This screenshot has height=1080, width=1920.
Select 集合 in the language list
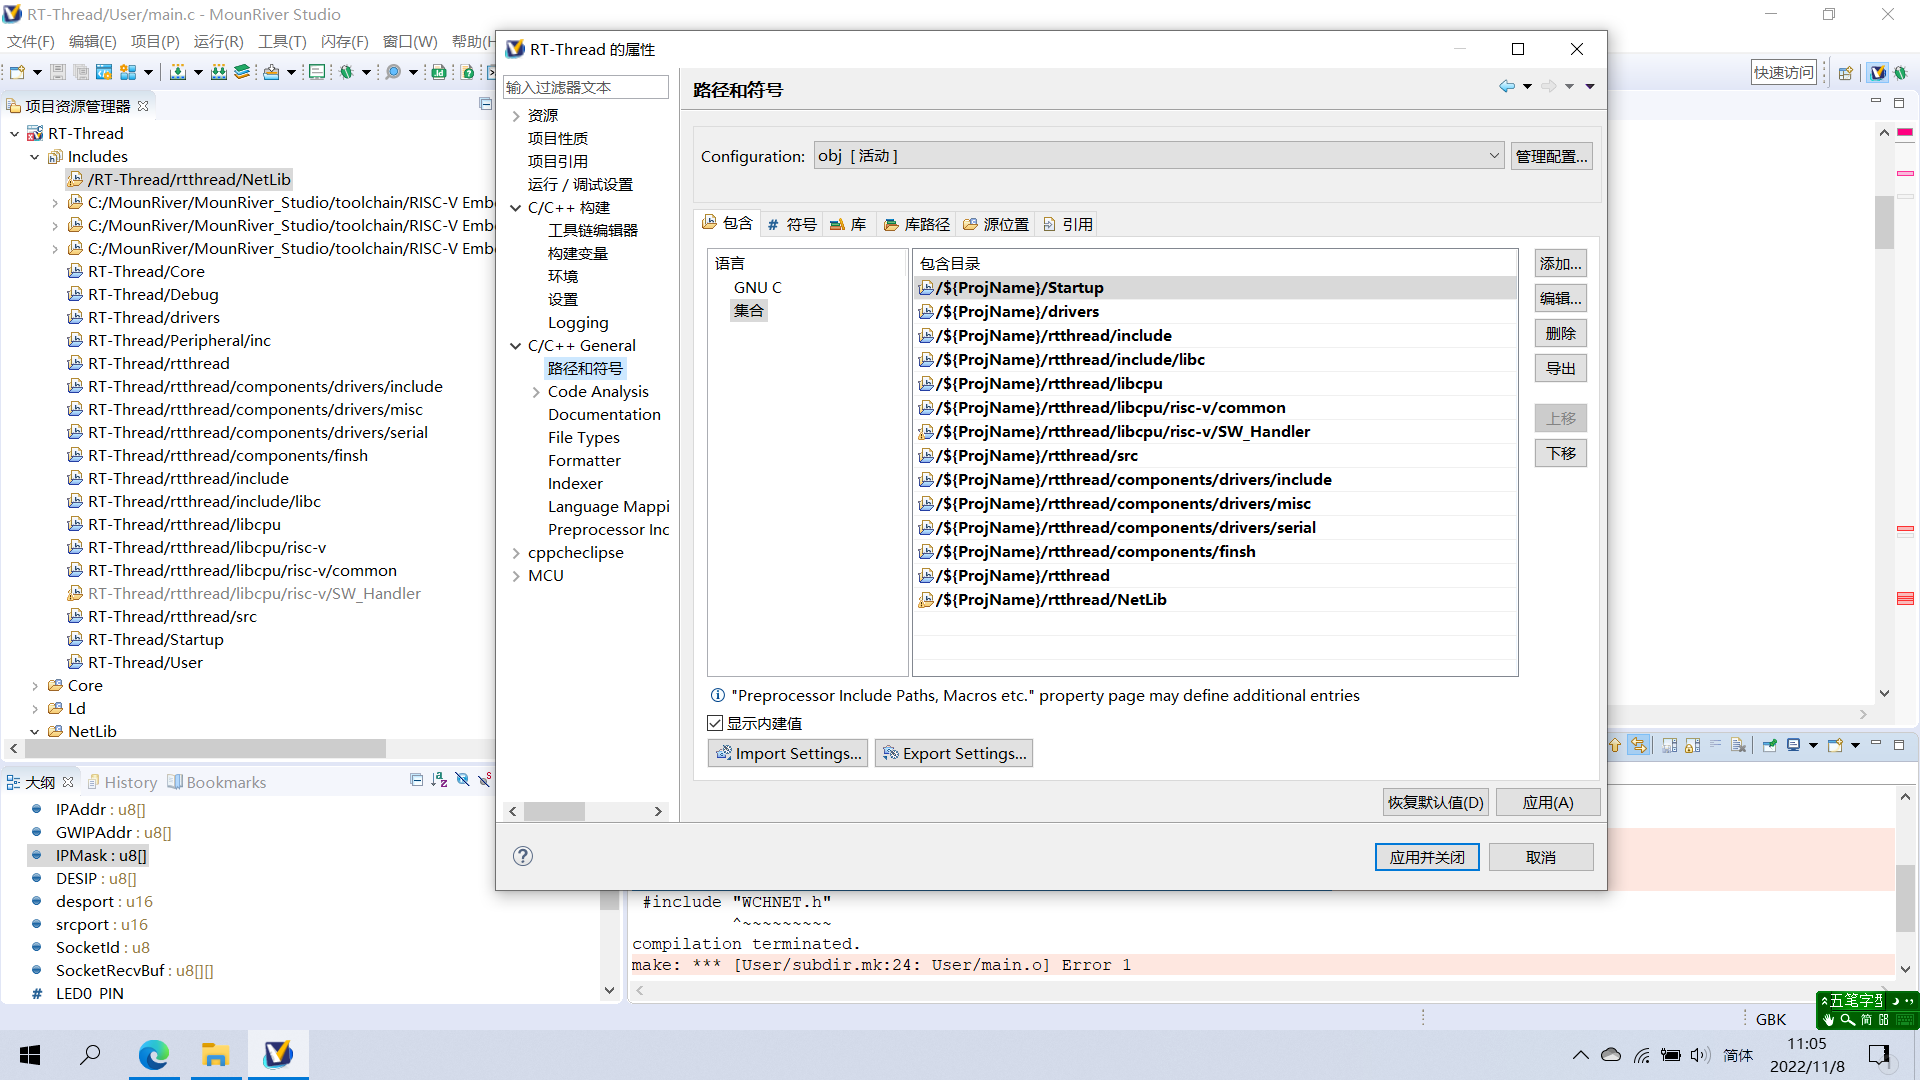click(748, 310)
